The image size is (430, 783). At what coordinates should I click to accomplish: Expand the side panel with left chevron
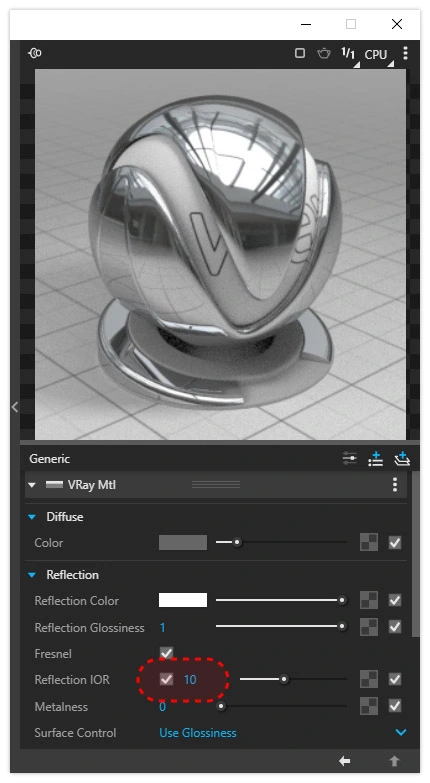click(15, 407)
